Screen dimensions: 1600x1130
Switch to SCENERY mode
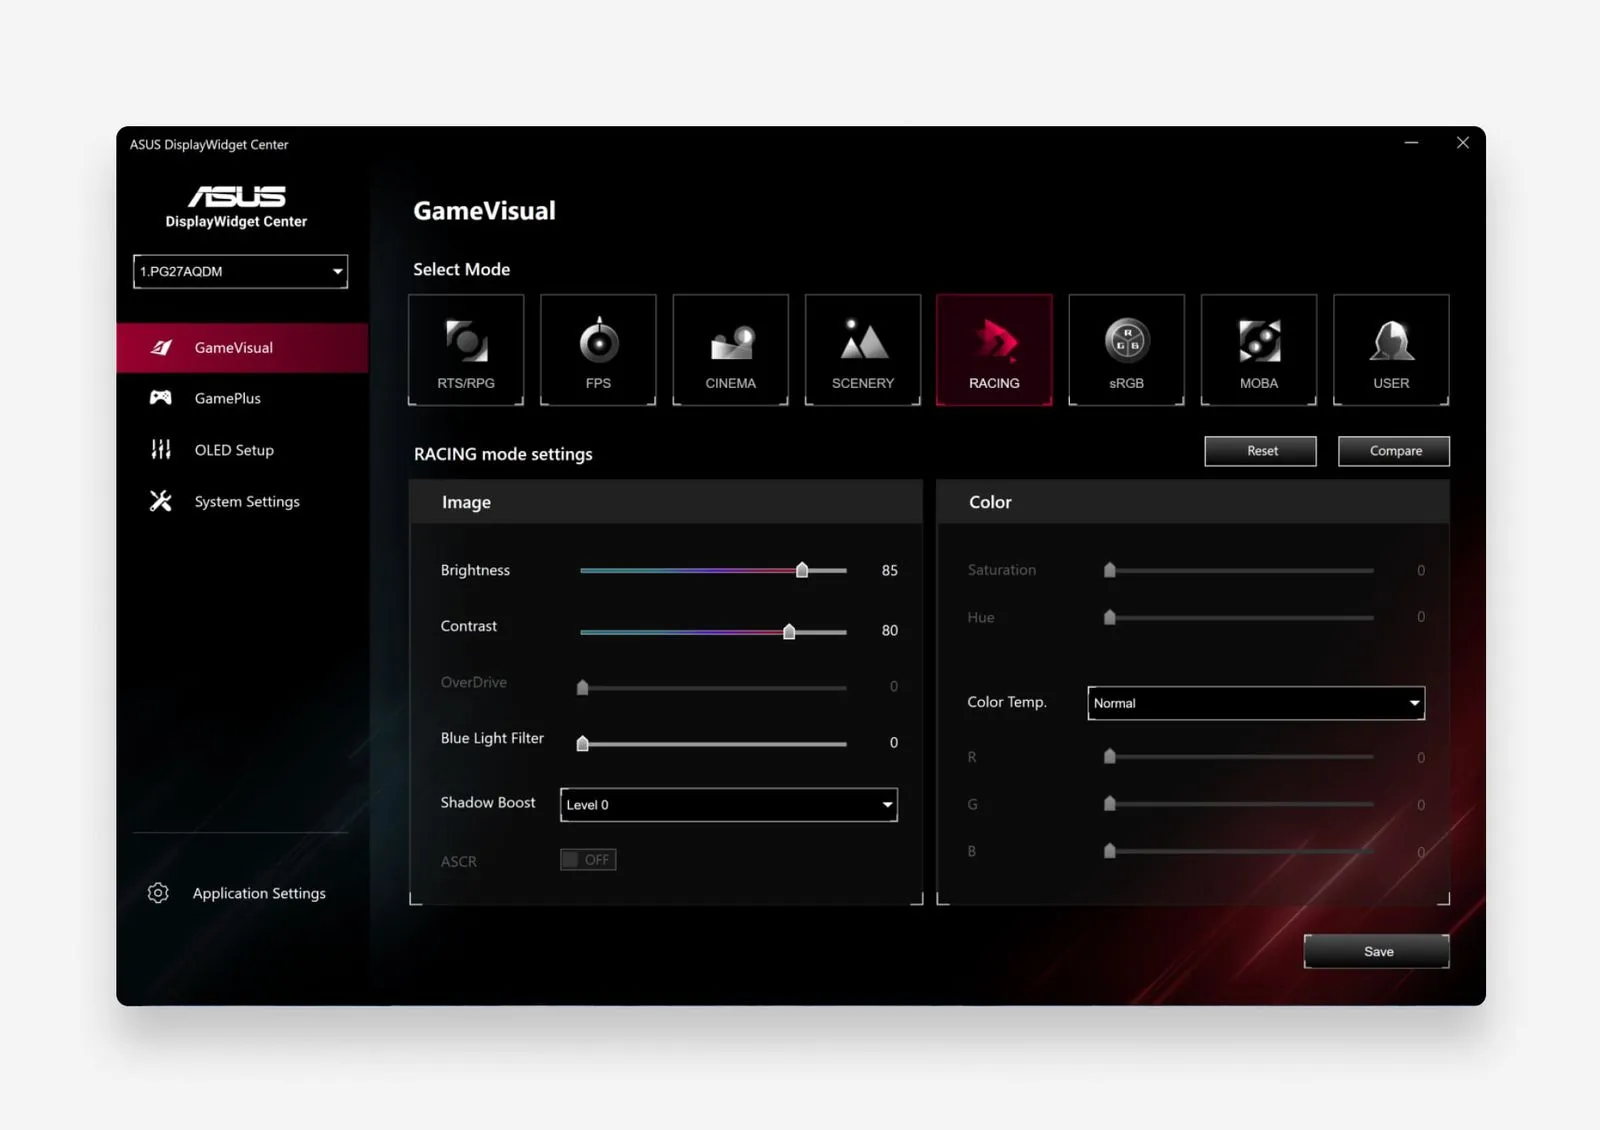pyautogui.click(x=862, y=349)
